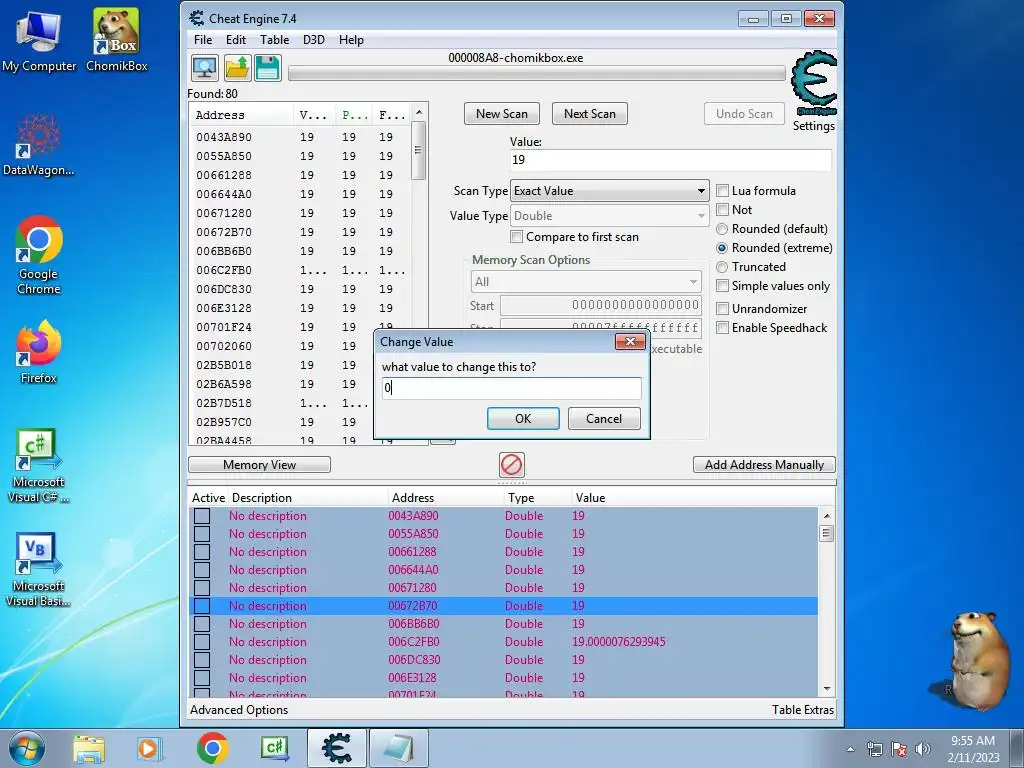Click OK in Change Value dialog

(x=523, y=419)
